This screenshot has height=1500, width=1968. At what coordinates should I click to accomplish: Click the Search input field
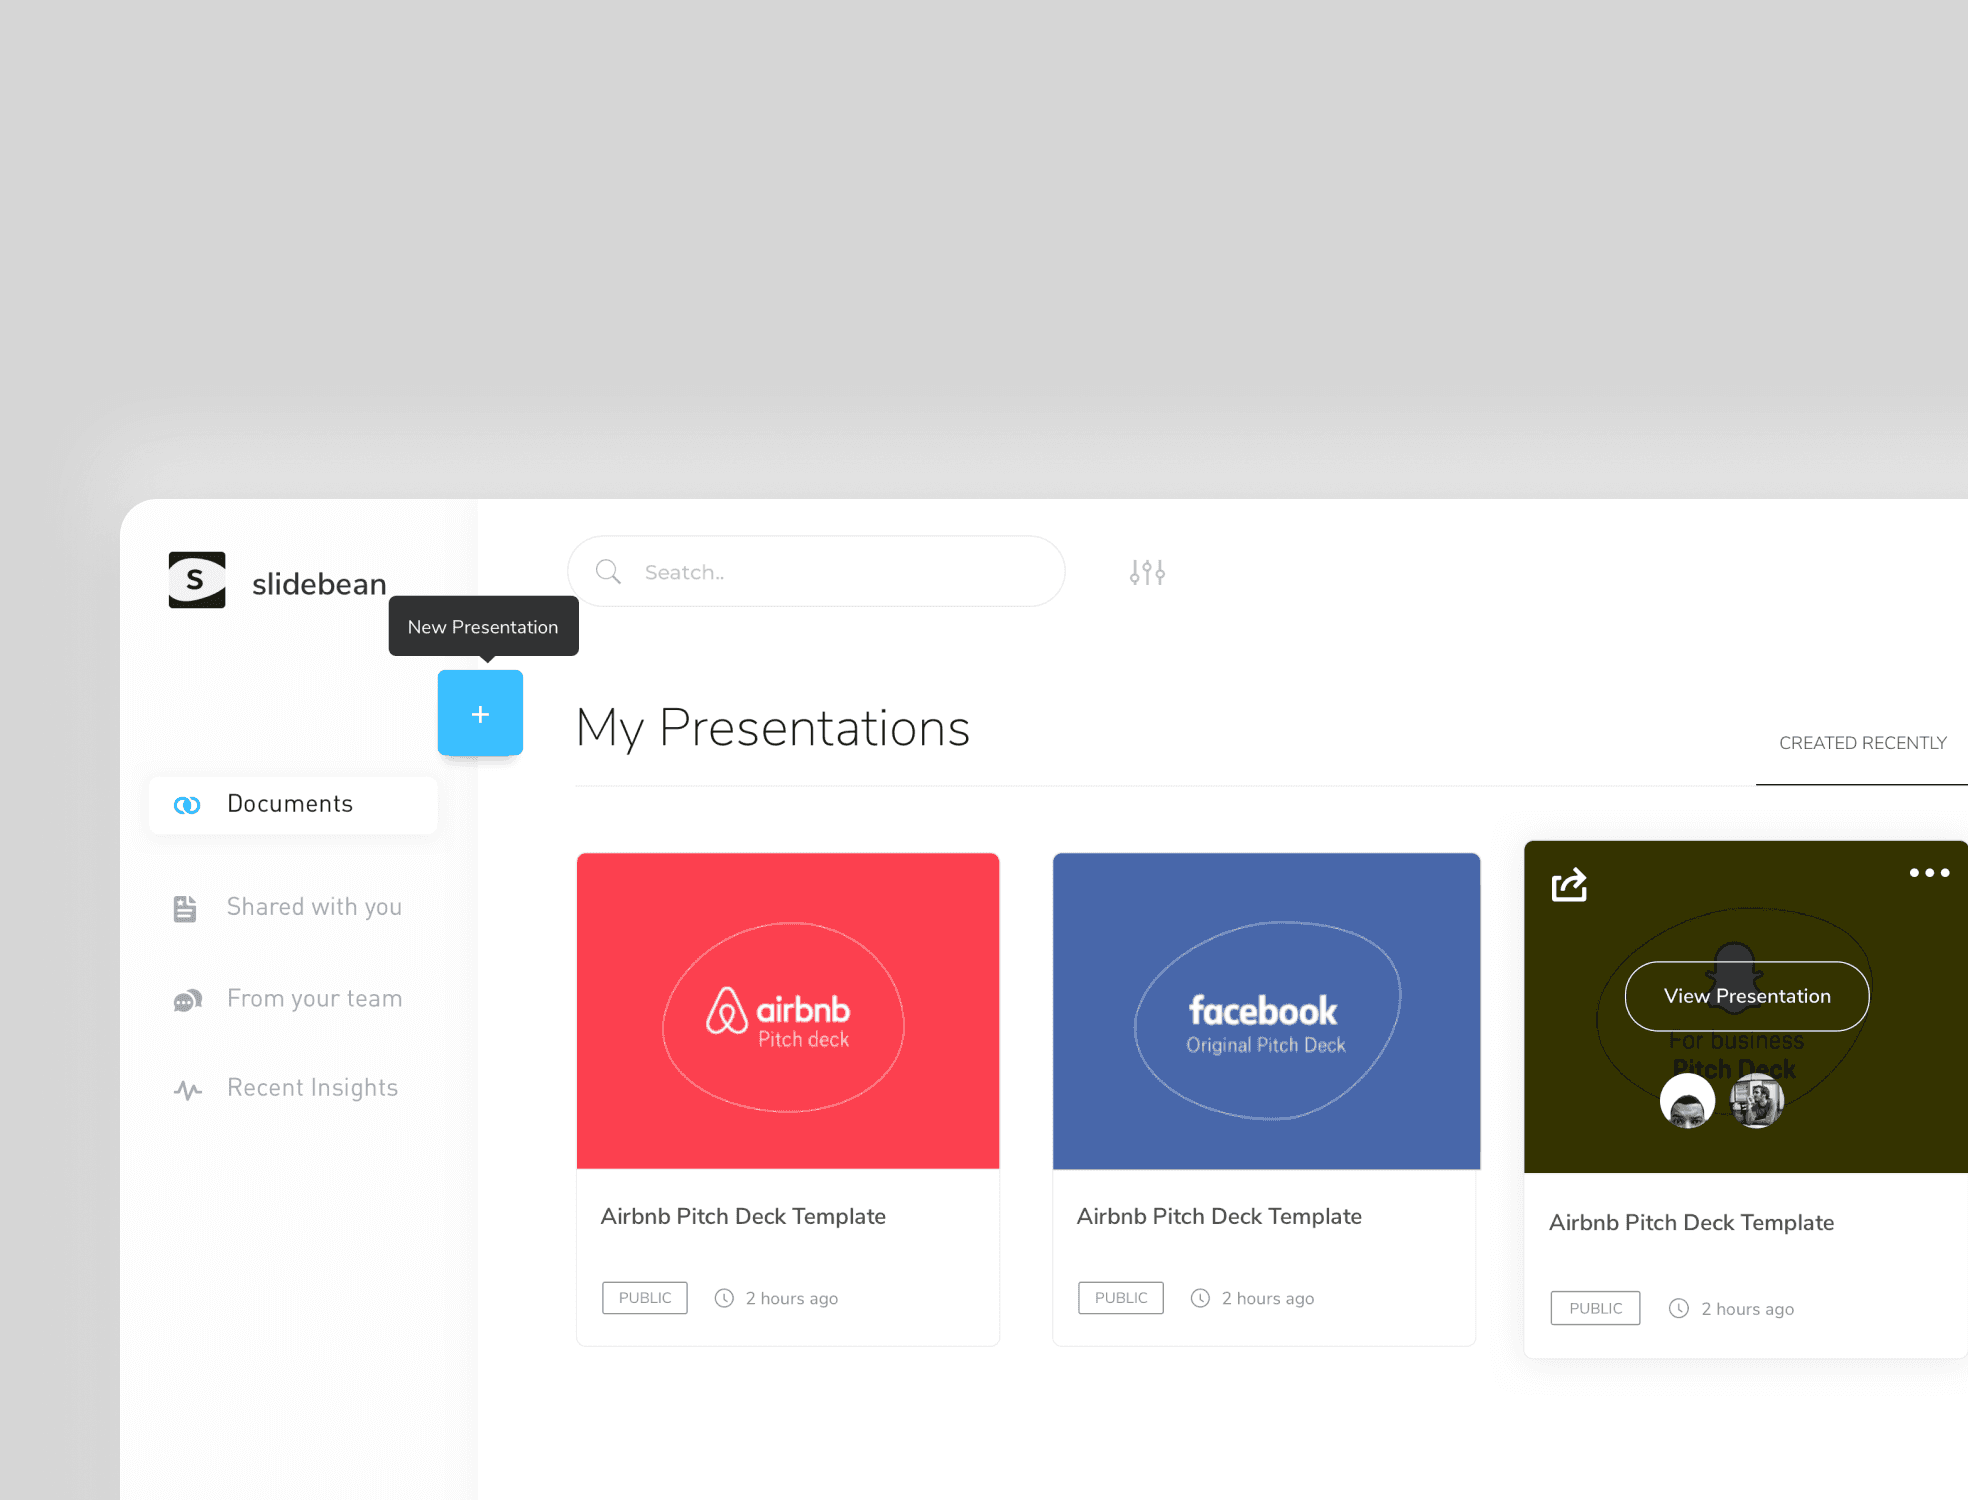click(x=840, y=572)
